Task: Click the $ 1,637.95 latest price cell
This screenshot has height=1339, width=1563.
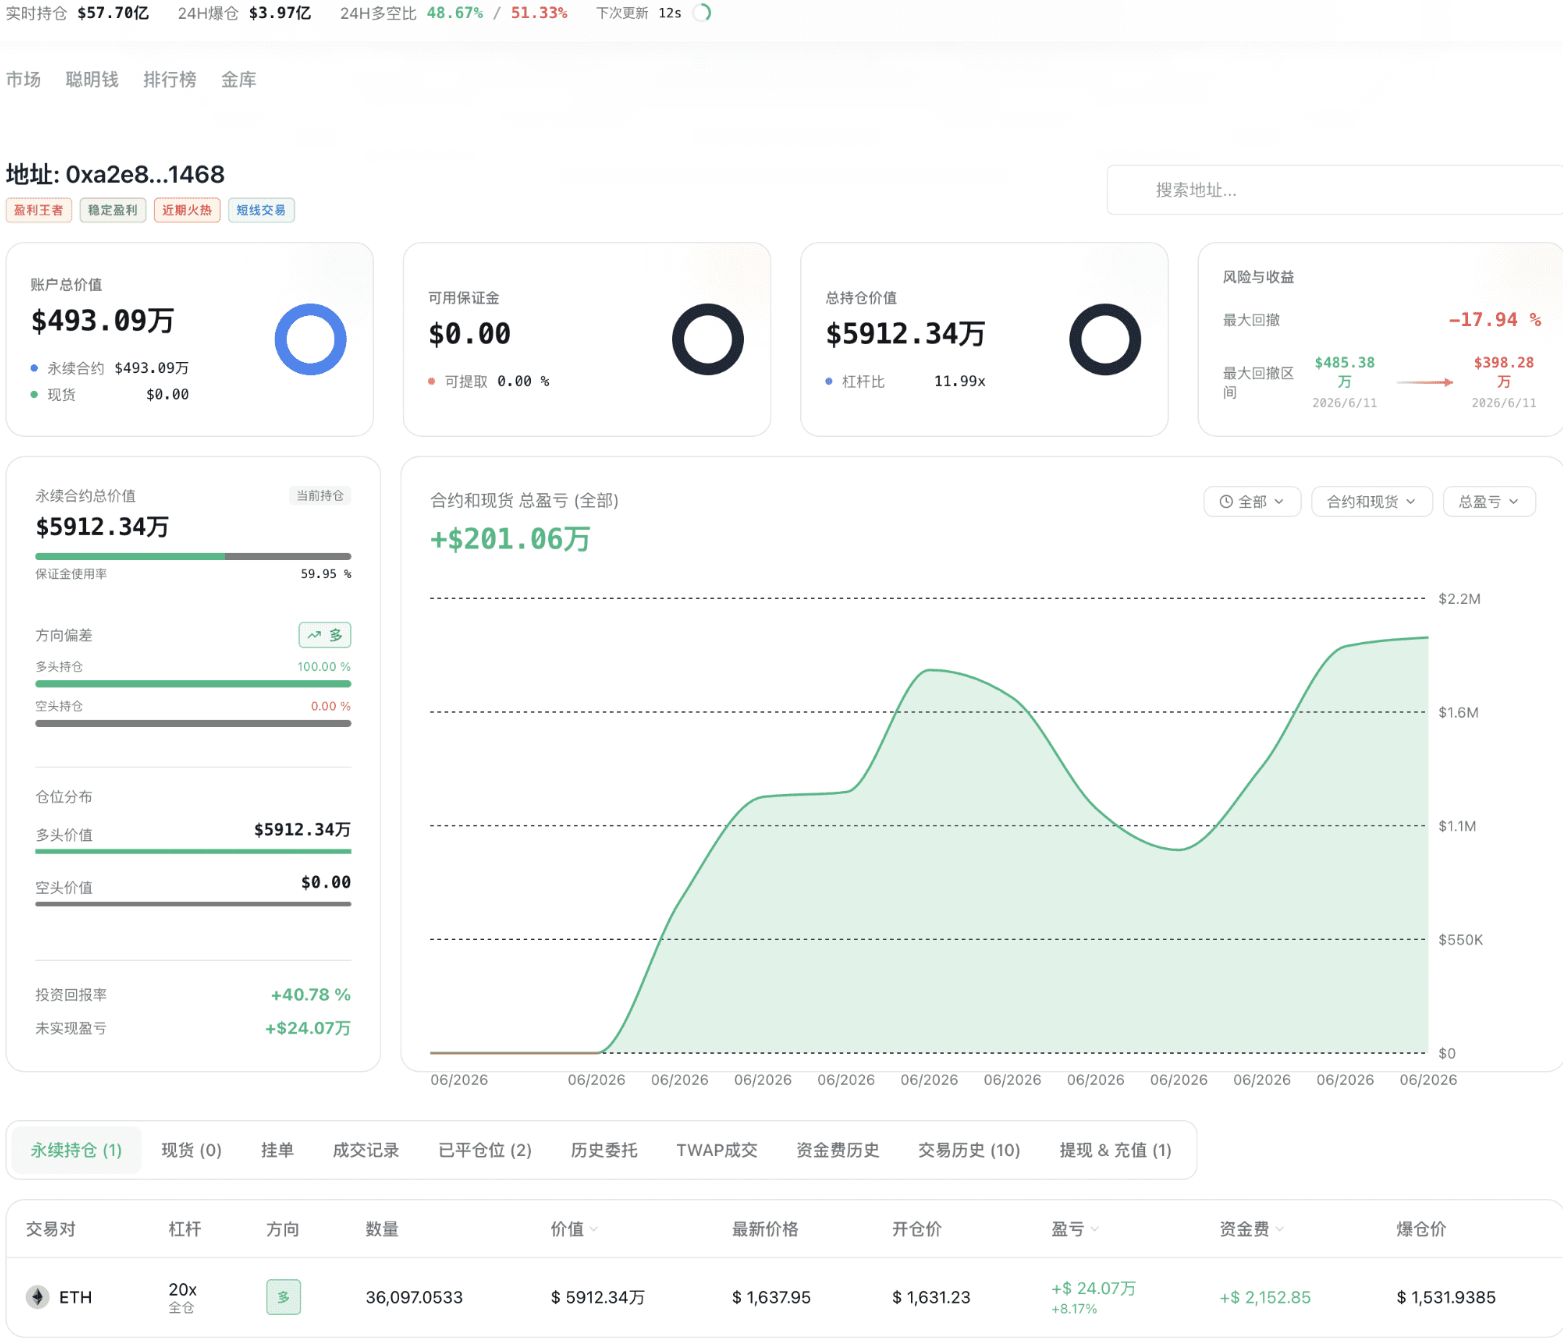Action: point(771,1297)
